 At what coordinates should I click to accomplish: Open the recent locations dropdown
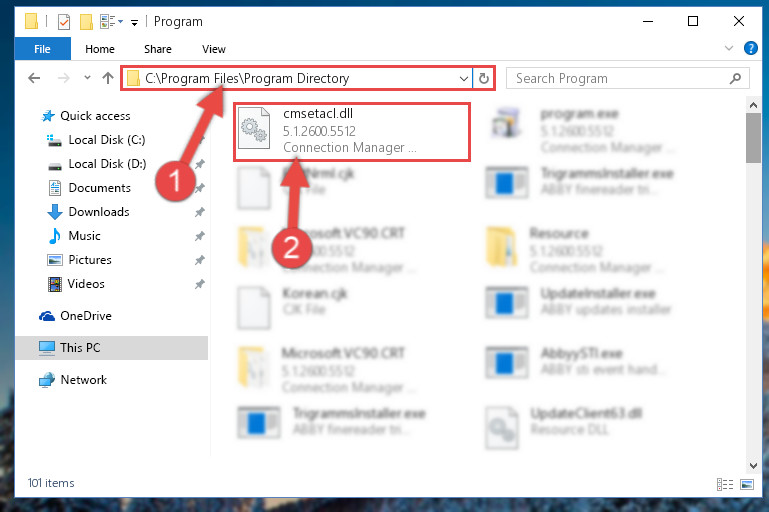click(x=87, y=77)
